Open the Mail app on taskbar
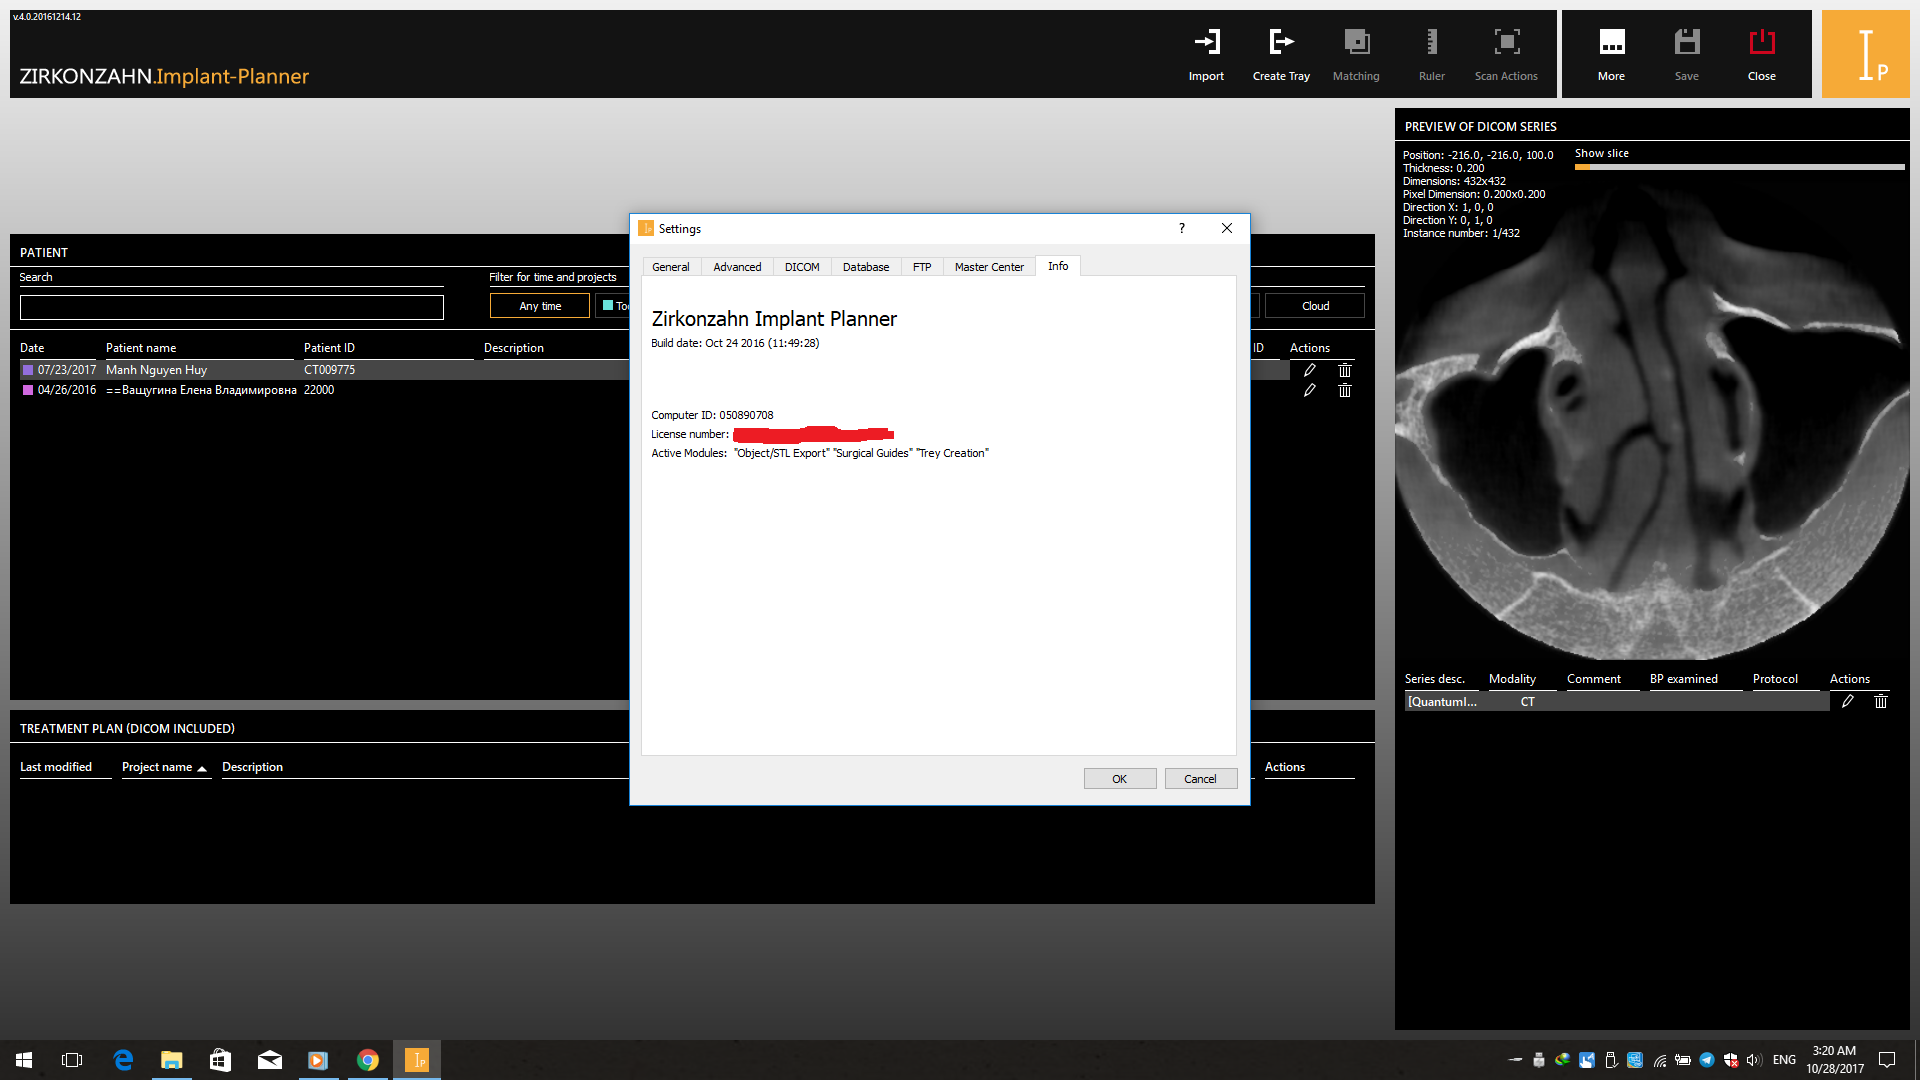The image size is (1920, 1080). [x=270, y=1060]
